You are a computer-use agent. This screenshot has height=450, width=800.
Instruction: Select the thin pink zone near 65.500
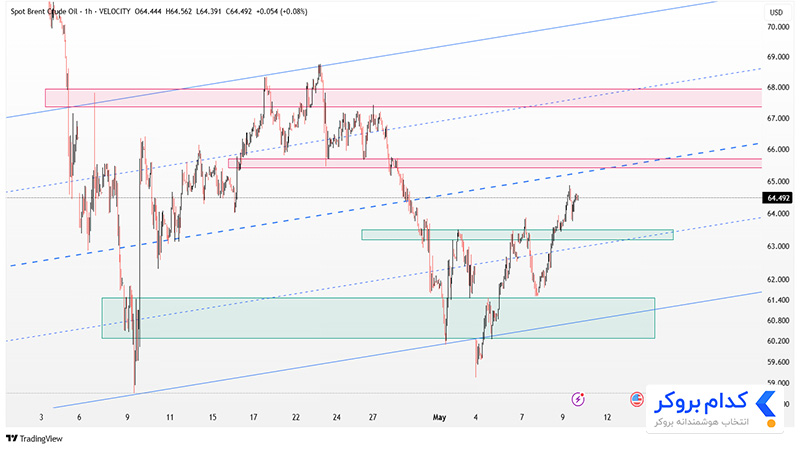[494, 163]
